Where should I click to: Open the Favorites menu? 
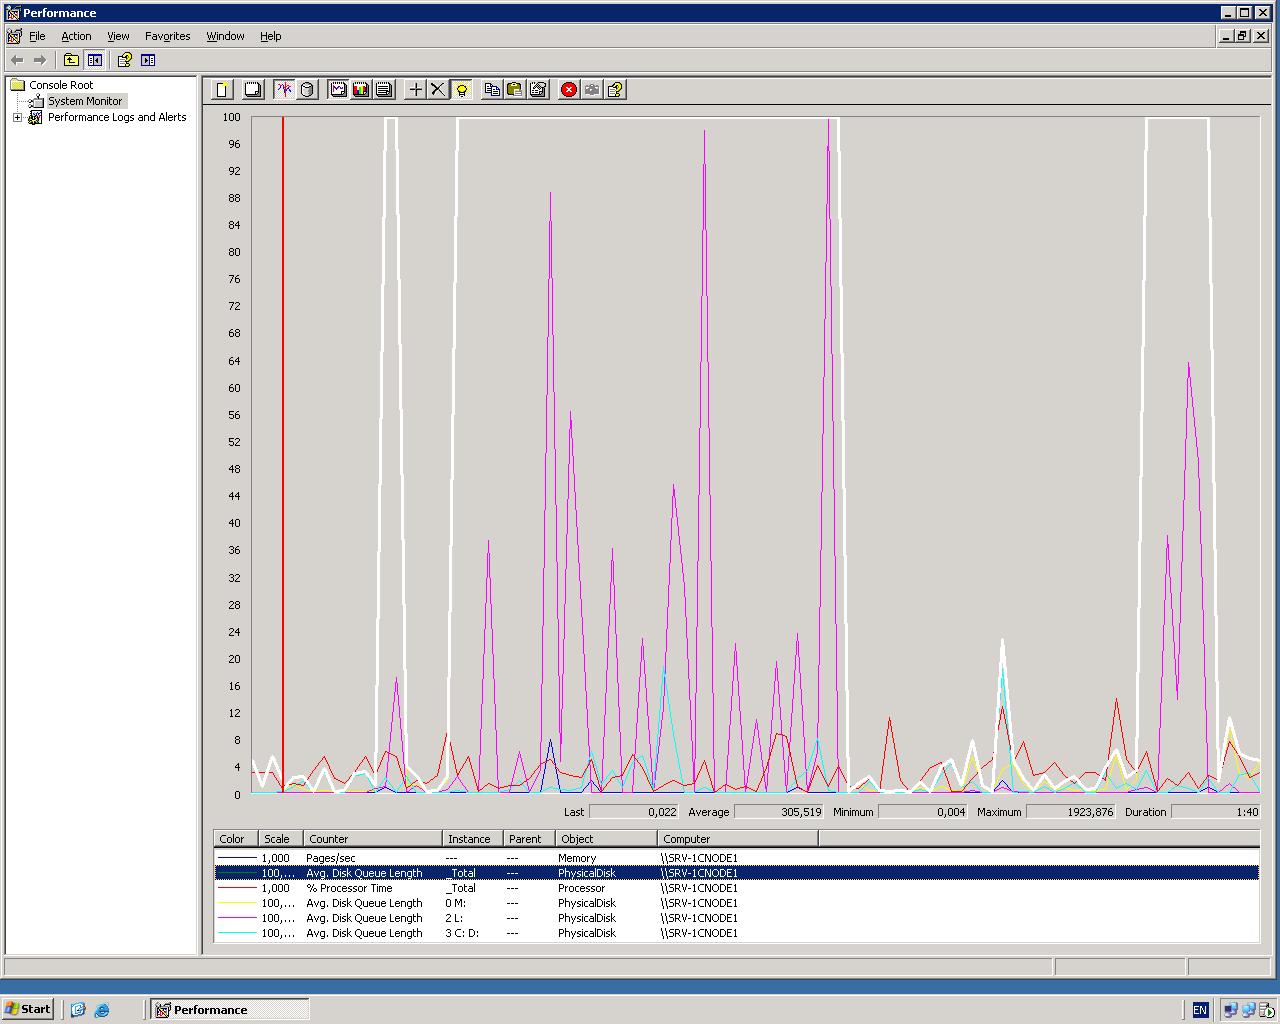167,36
